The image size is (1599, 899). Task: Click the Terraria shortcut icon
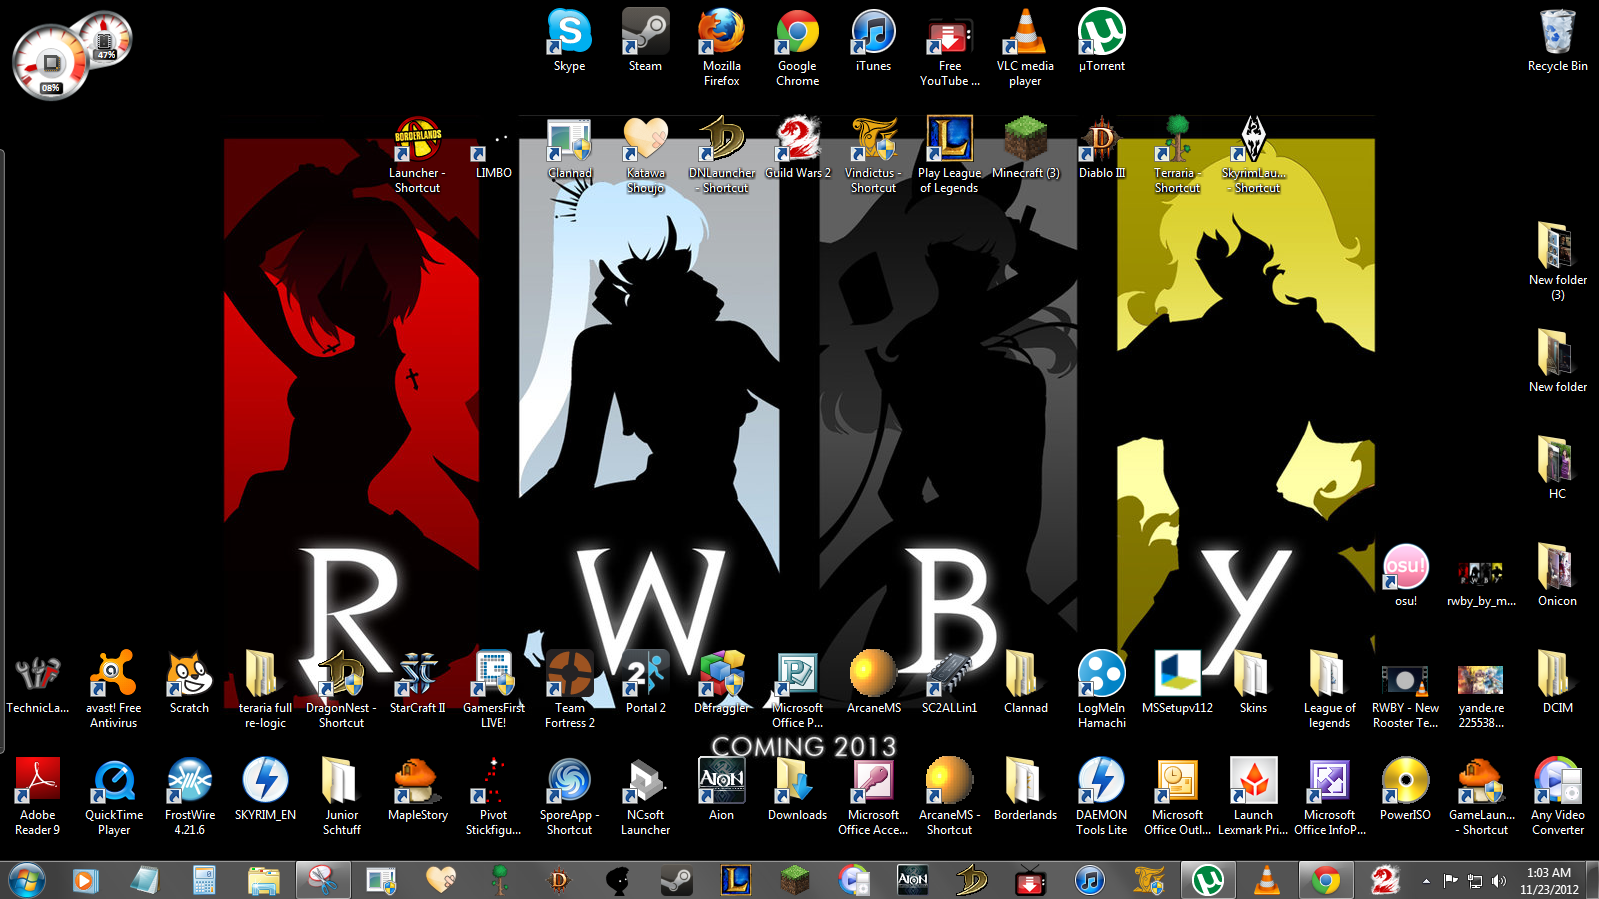coord(1177,155)
